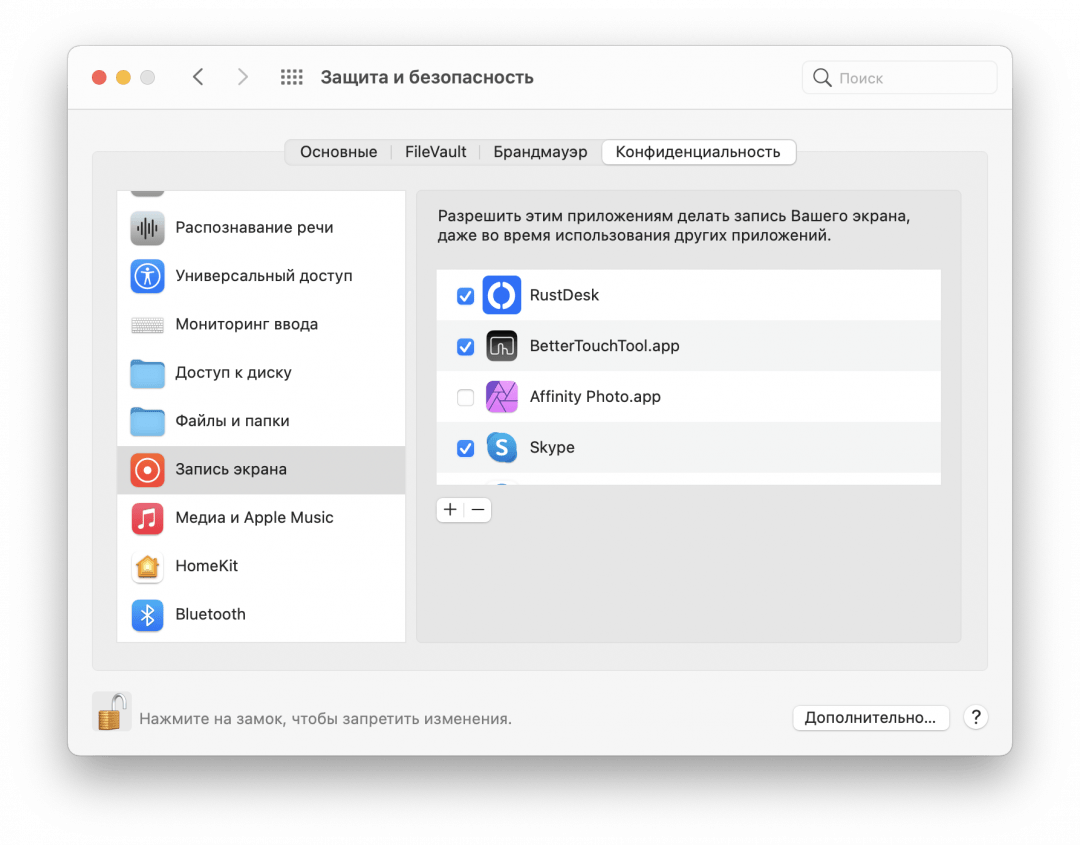Select Bluetooth in the privacy list
Viewport: 1080px width, 845px height.
point(210,615)
